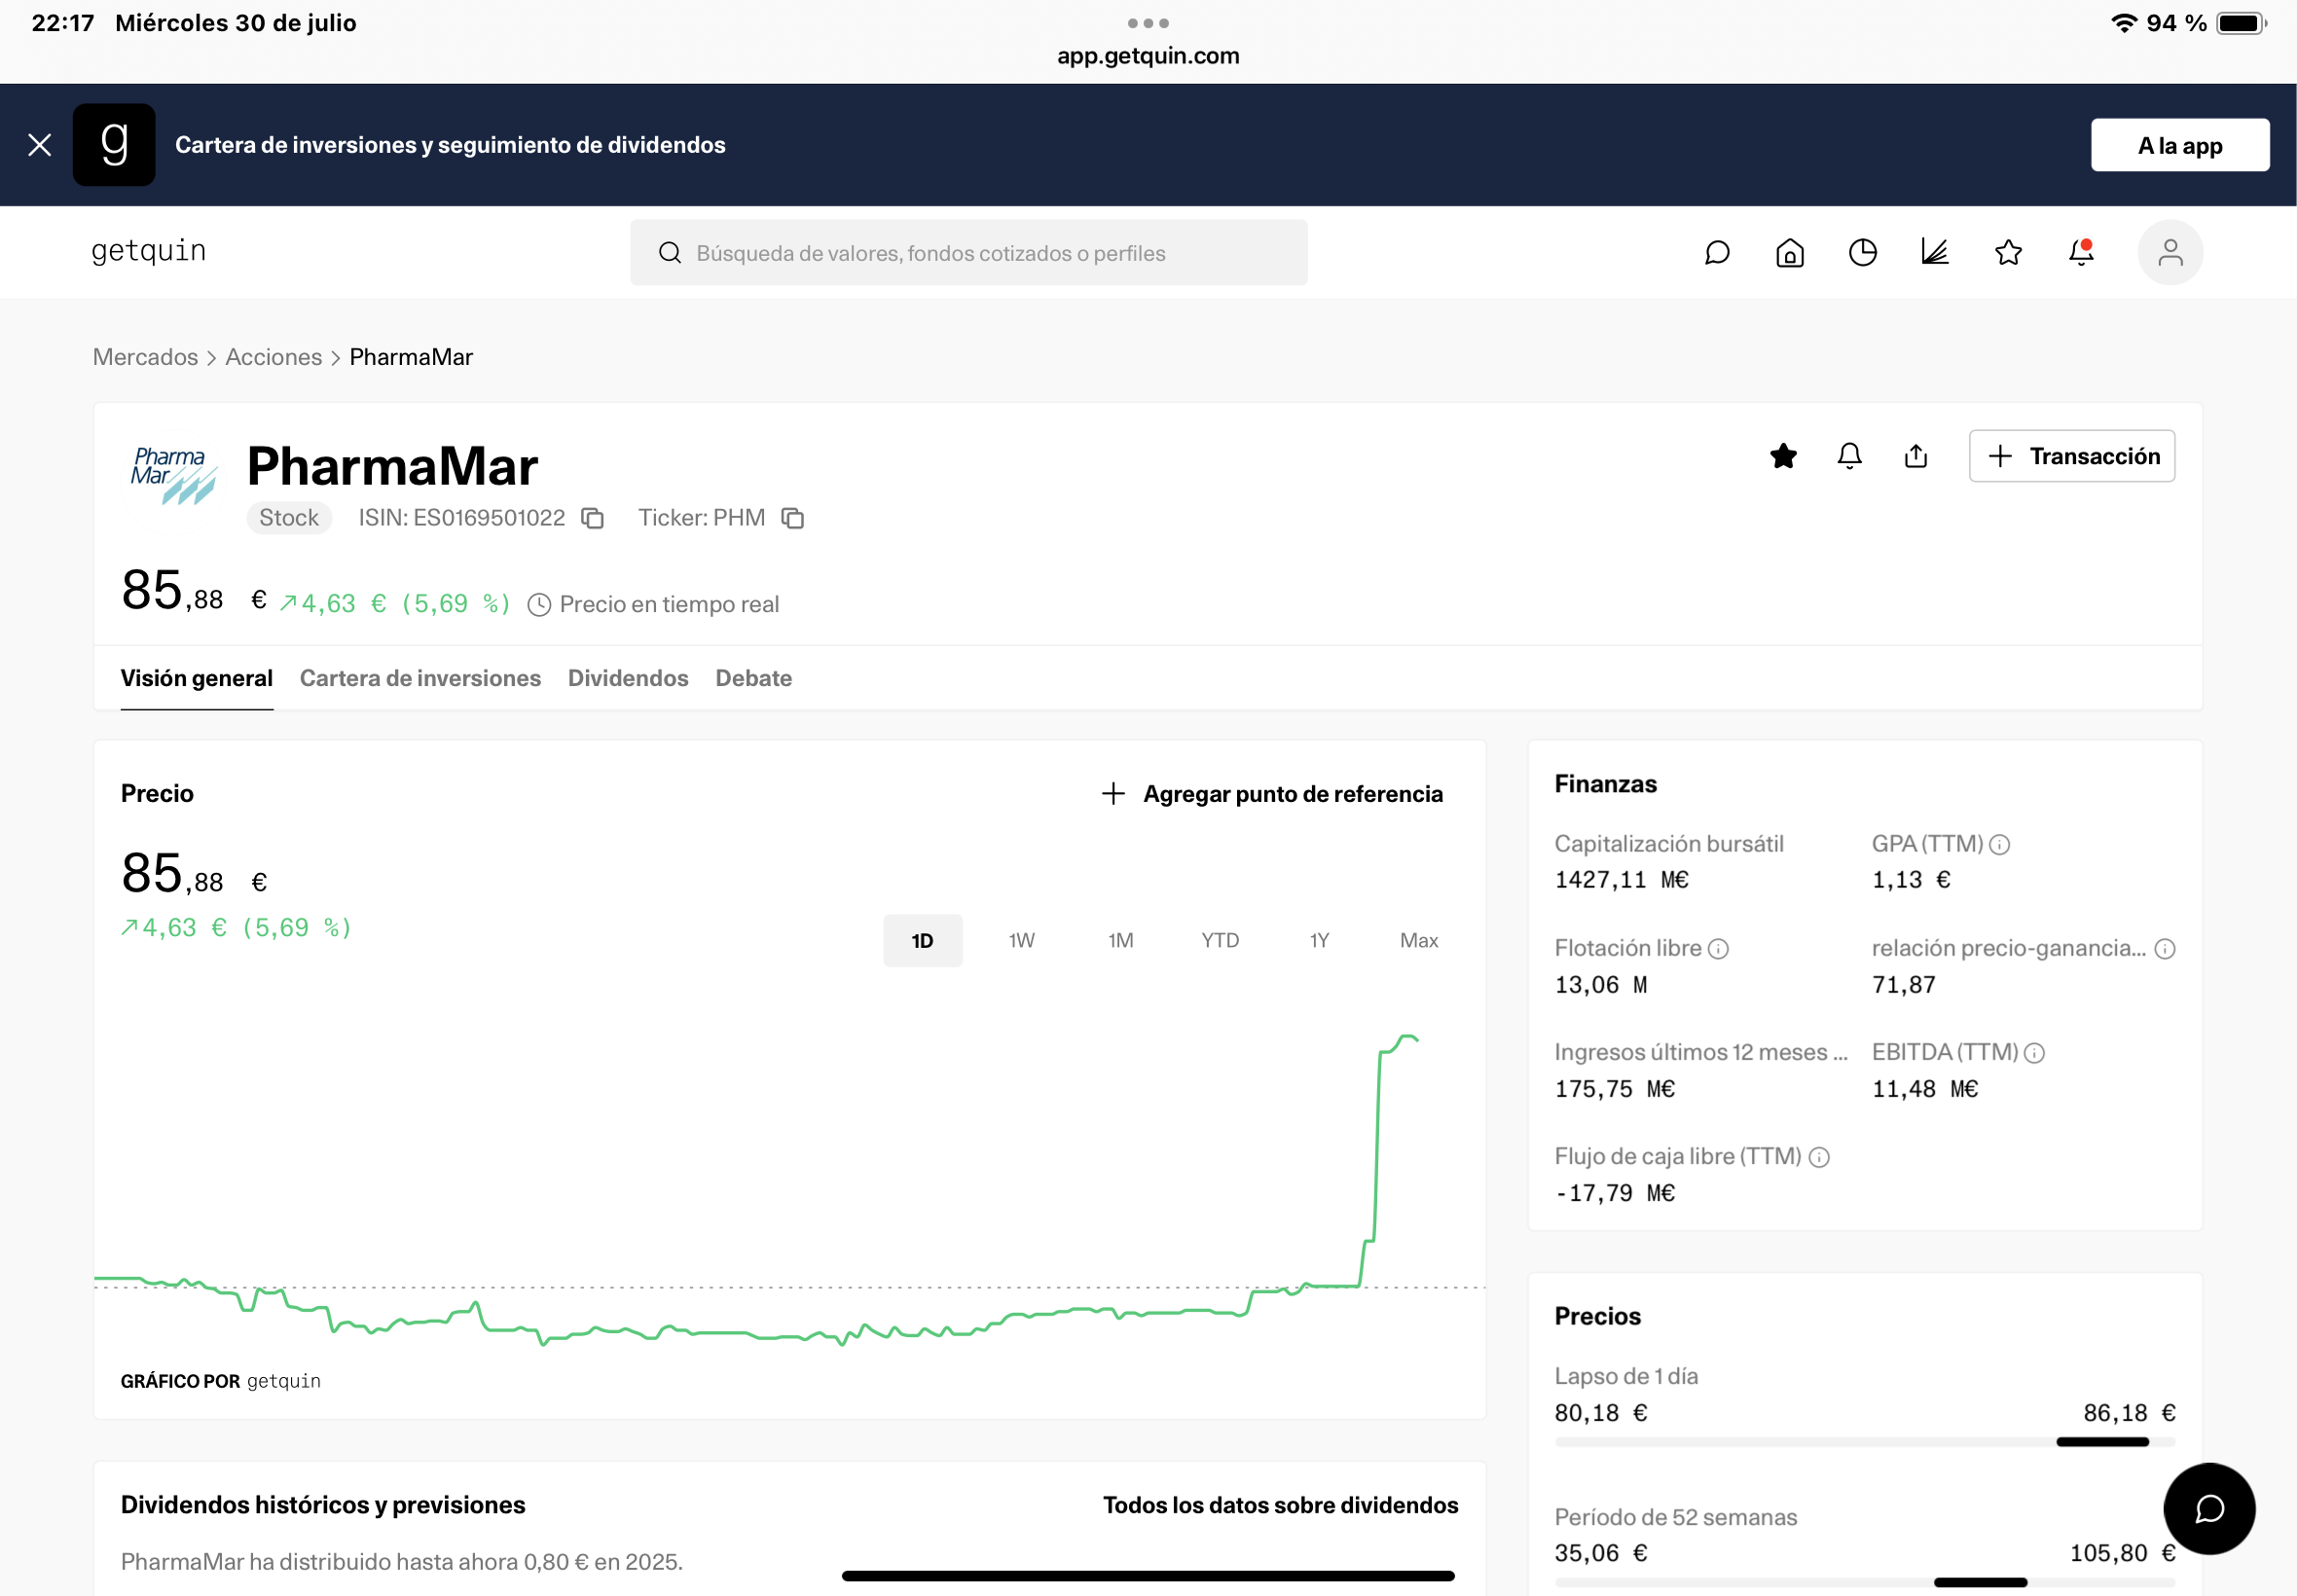Click the 175,75 M€ revenue value
The height and width of the screenshot is (1596, 2297).
coord(1614,1089)
